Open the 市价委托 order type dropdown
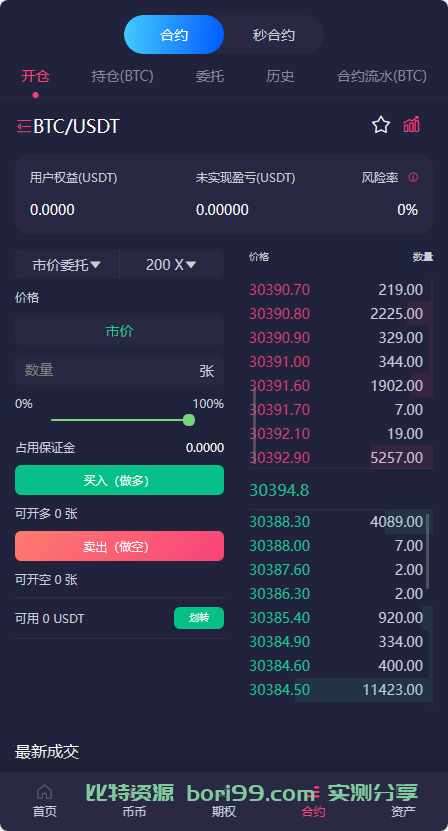Viewport: 448px width, 831px height. 67,264
